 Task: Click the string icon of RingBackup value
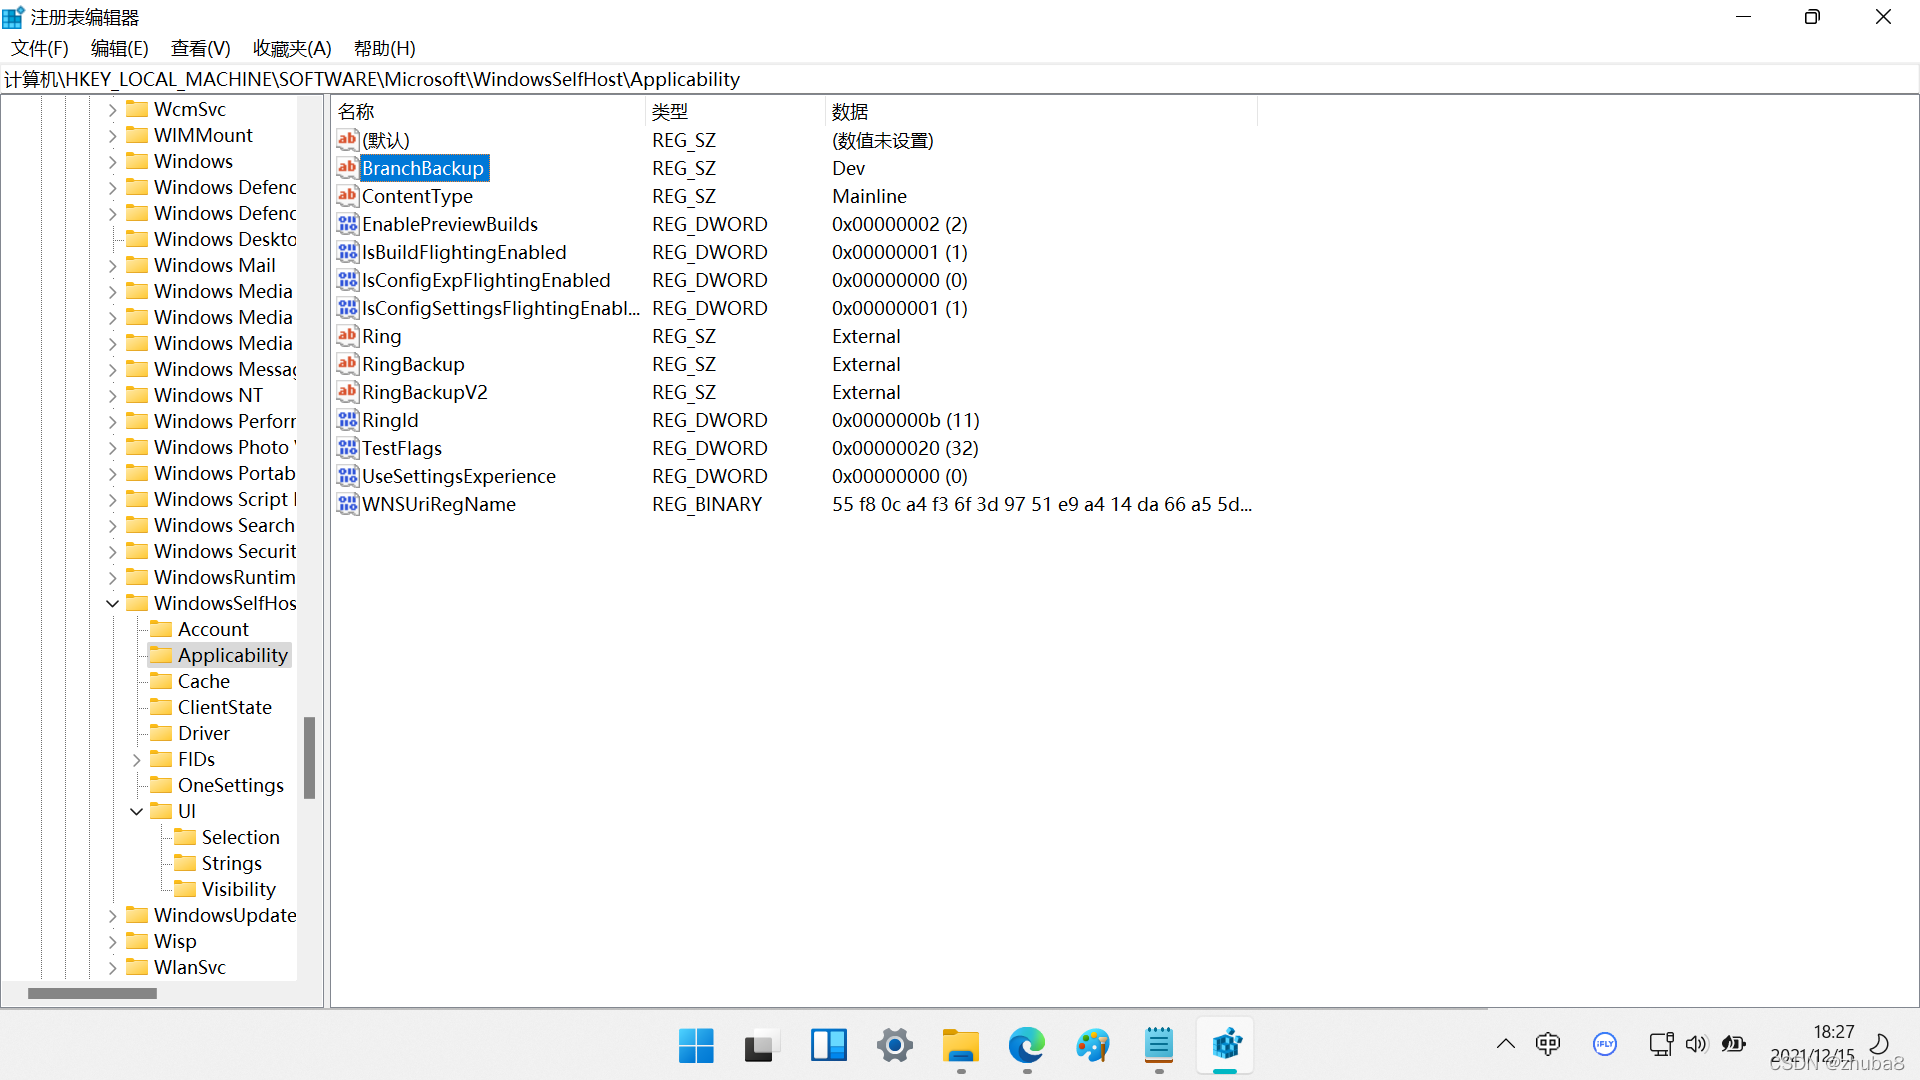point(347,364)
